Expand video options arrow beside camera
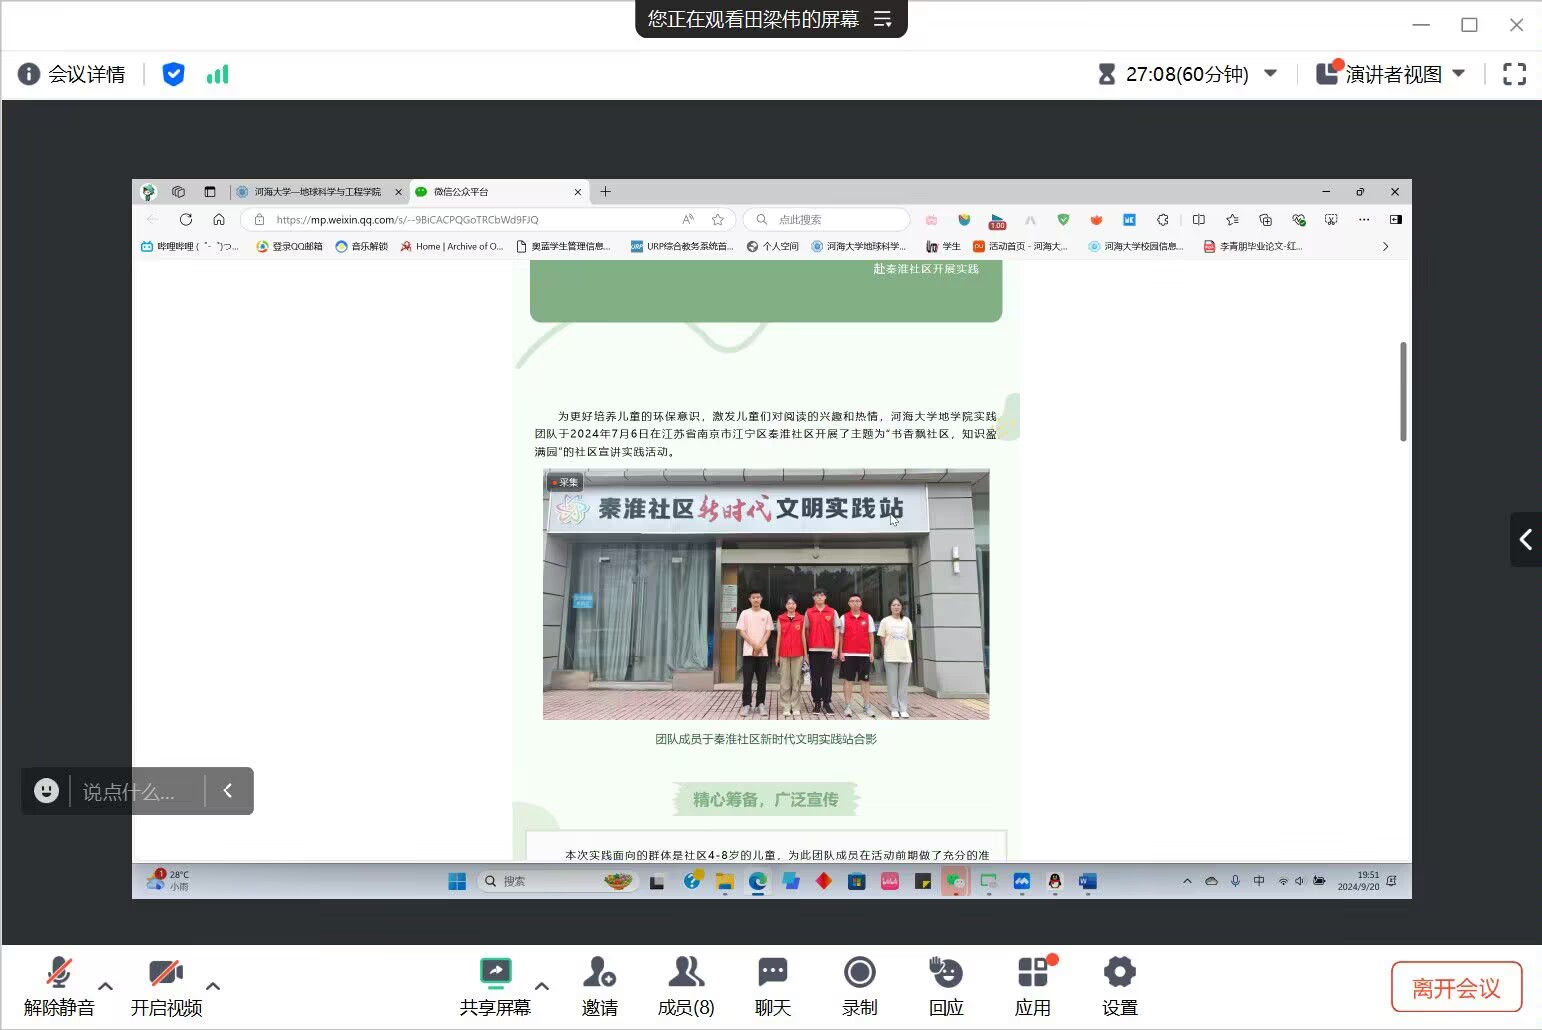 [x=212, y=986]
